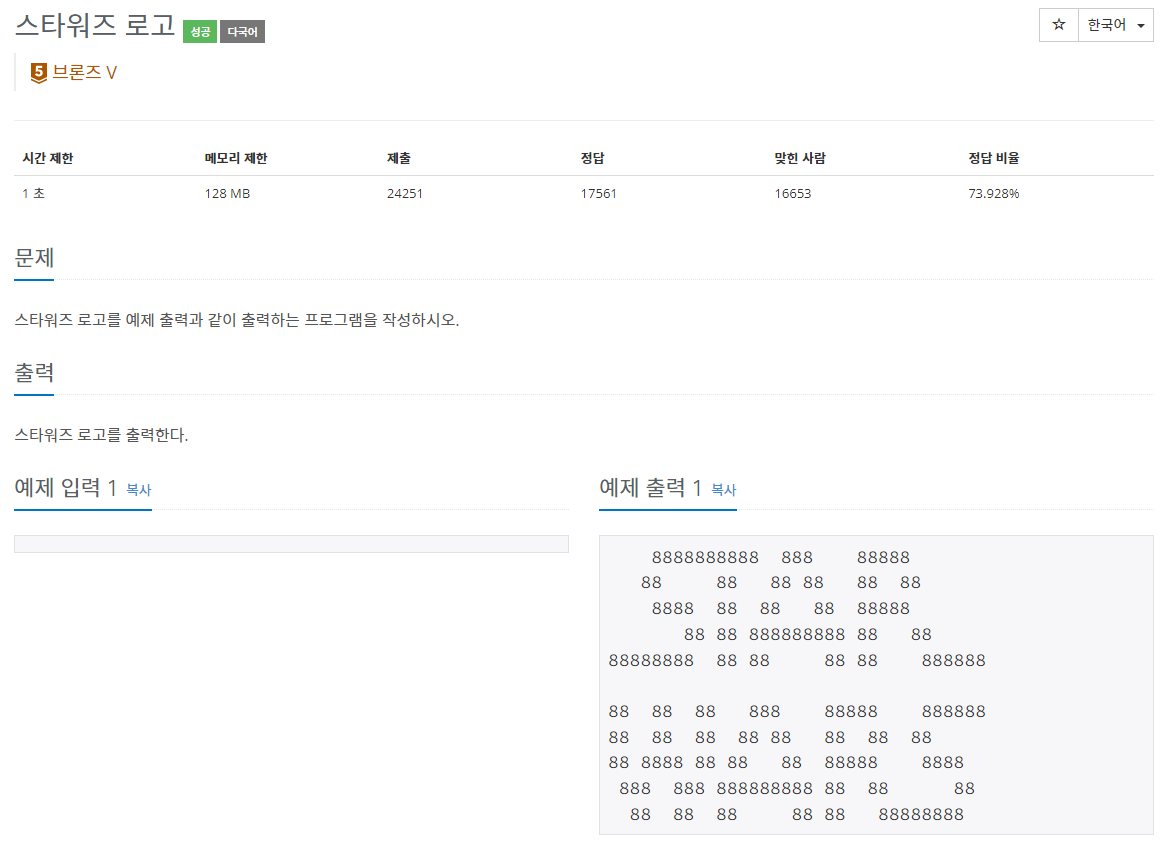This screenshot has width=1171, height=852.
Task: Click the 128 MB memory value
Action: [227, 193]
